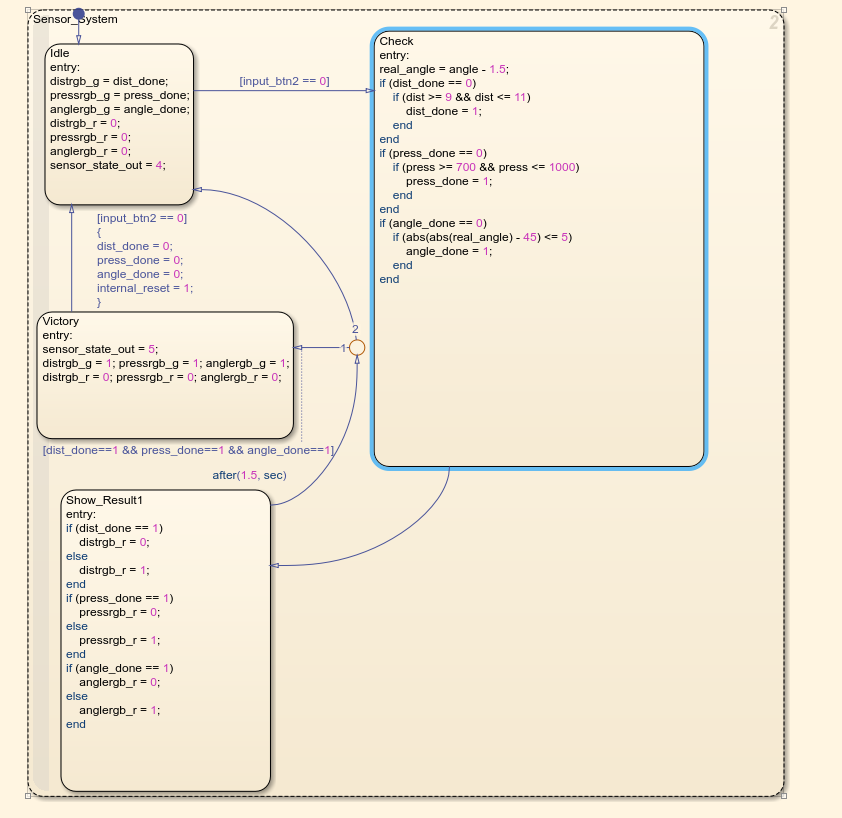This screenshot has height=818, width=842.
Task: Click transition order number 1 beside junction
Action: pos(343,348)
